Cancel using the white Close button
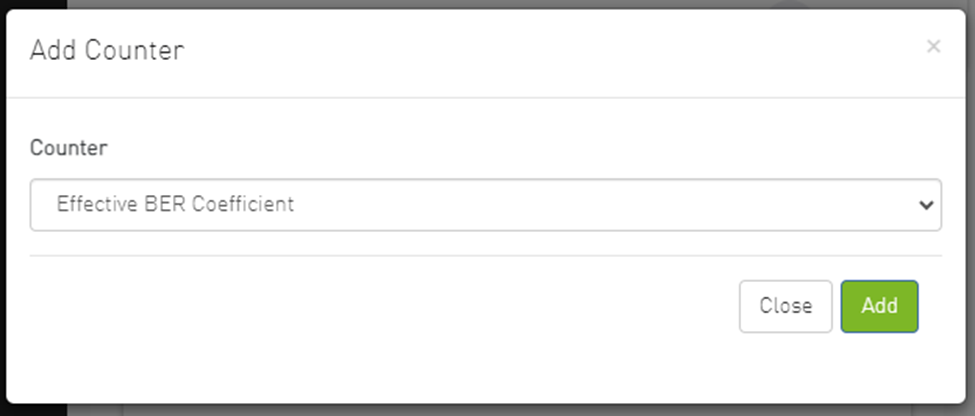Image resolution: width=975 pixels, height=416 pixels. pos(785,306)
